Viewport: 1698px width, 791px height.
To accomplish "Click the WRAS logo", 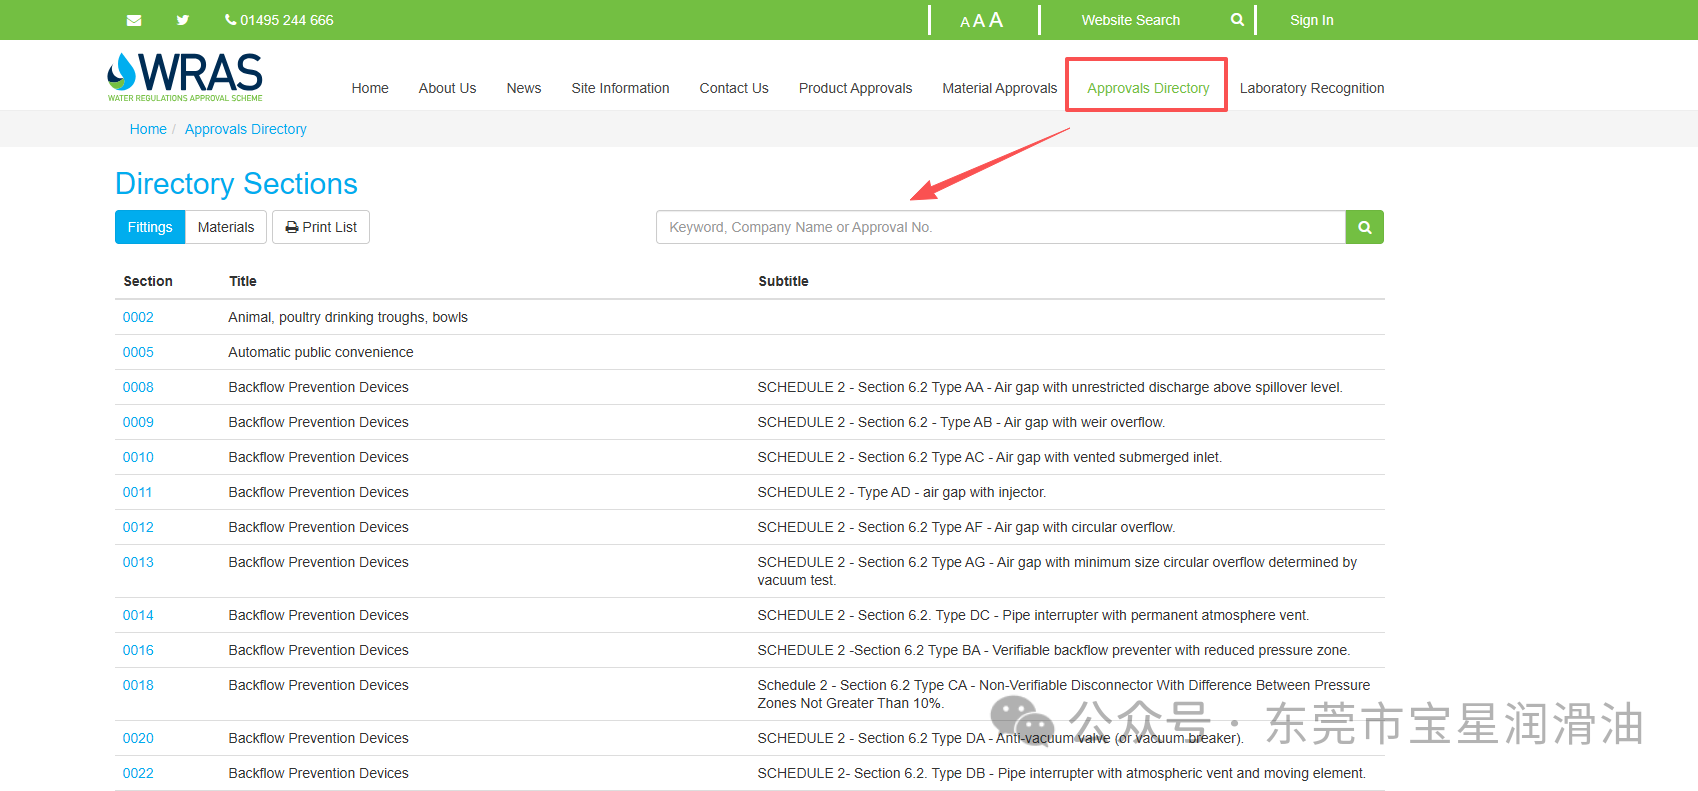I will coord(185,77).
